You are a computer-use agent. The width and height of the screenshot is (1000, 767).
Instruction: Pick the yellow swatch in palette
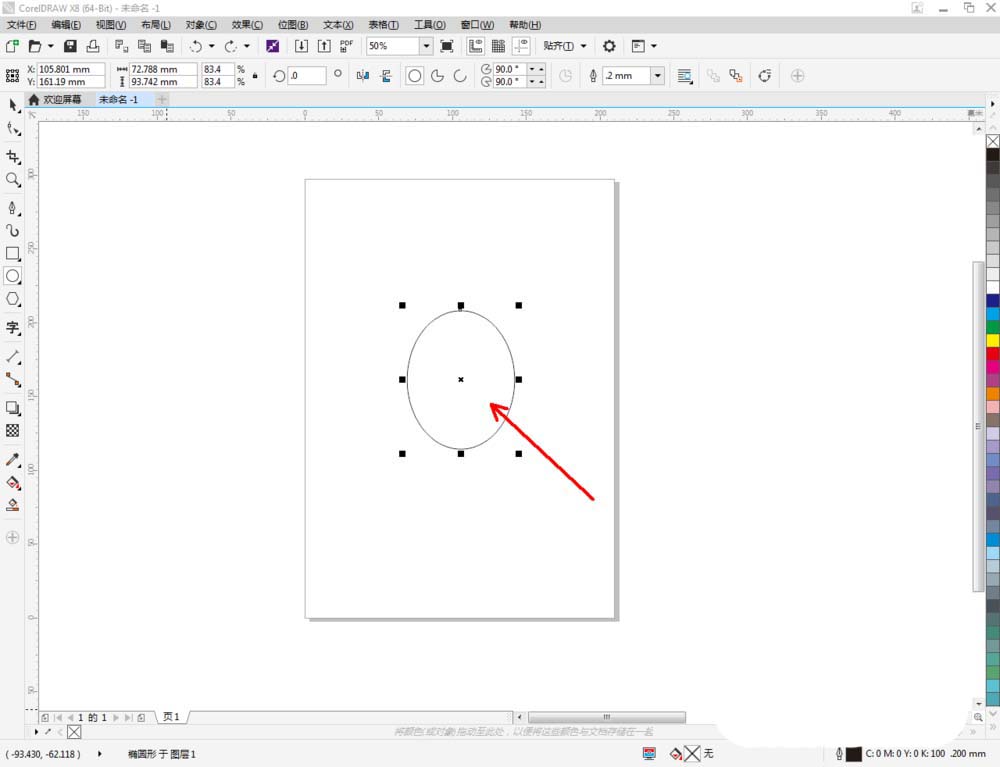click(992, 340)
